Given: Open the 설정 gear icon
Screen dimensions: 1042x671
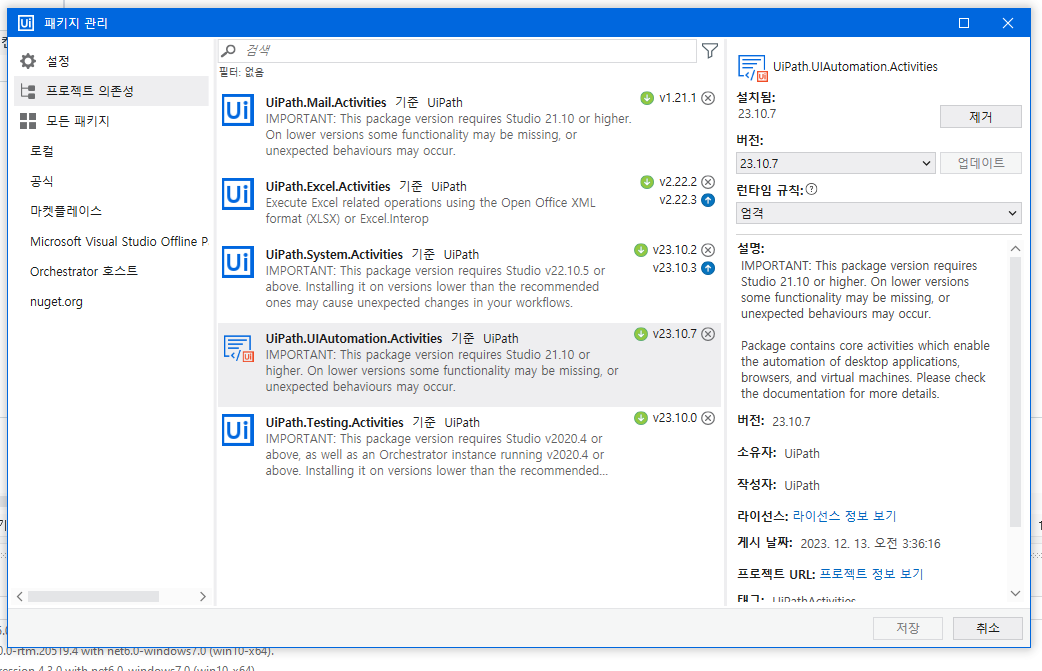Looking at the screenshot, I should (x=28, y=61).
